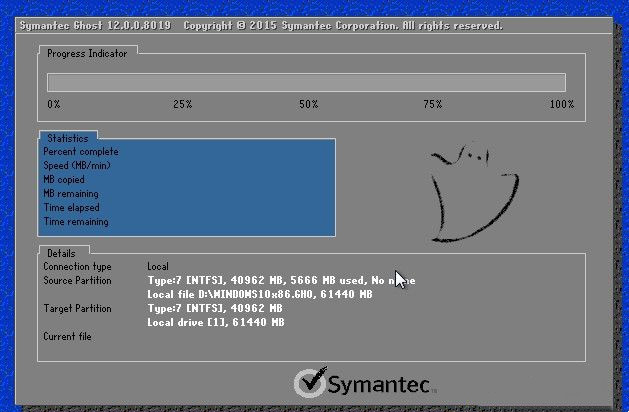
Task: Select the Statistics panel title
Action: pyautogui.click(x=68, y=138)
